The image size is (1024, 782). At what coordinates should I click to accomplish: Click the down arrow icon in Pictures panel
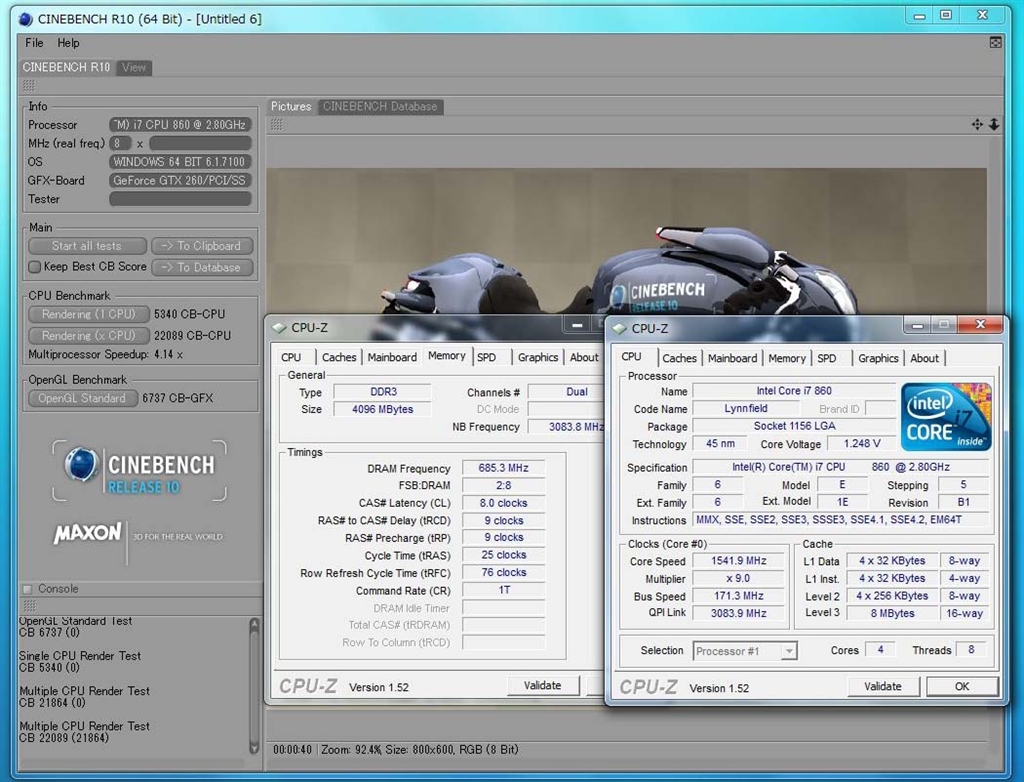click(994, 124)
